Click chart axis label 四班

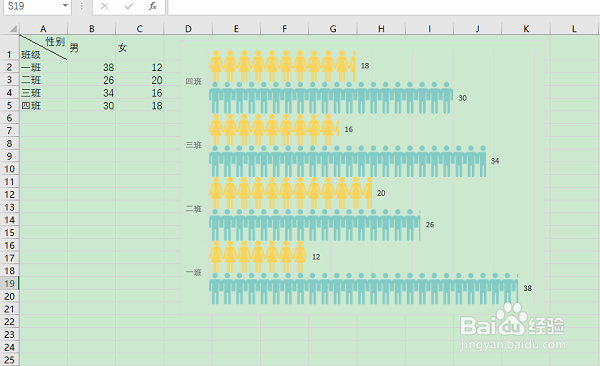coord(193,82)
